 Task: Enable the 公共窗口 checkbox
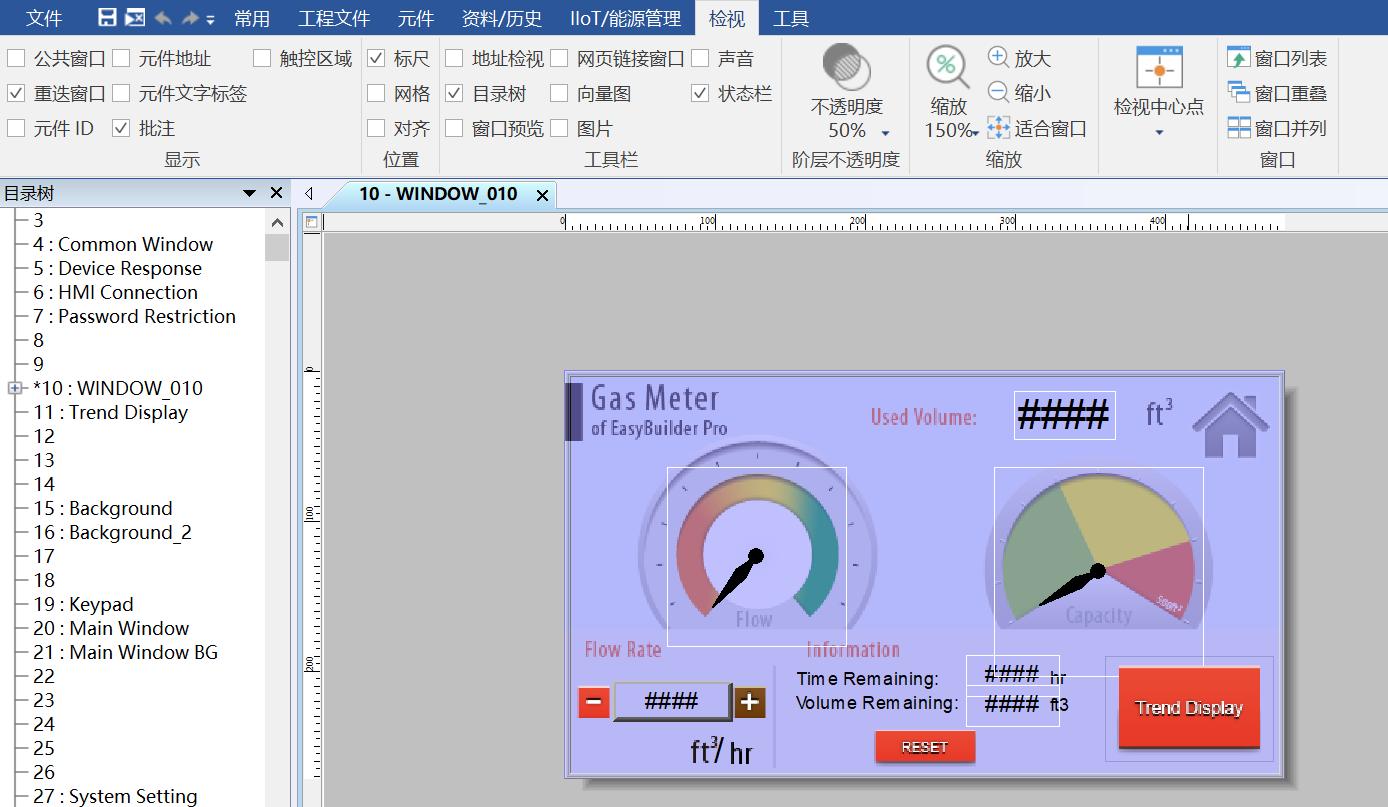[16, 58]
